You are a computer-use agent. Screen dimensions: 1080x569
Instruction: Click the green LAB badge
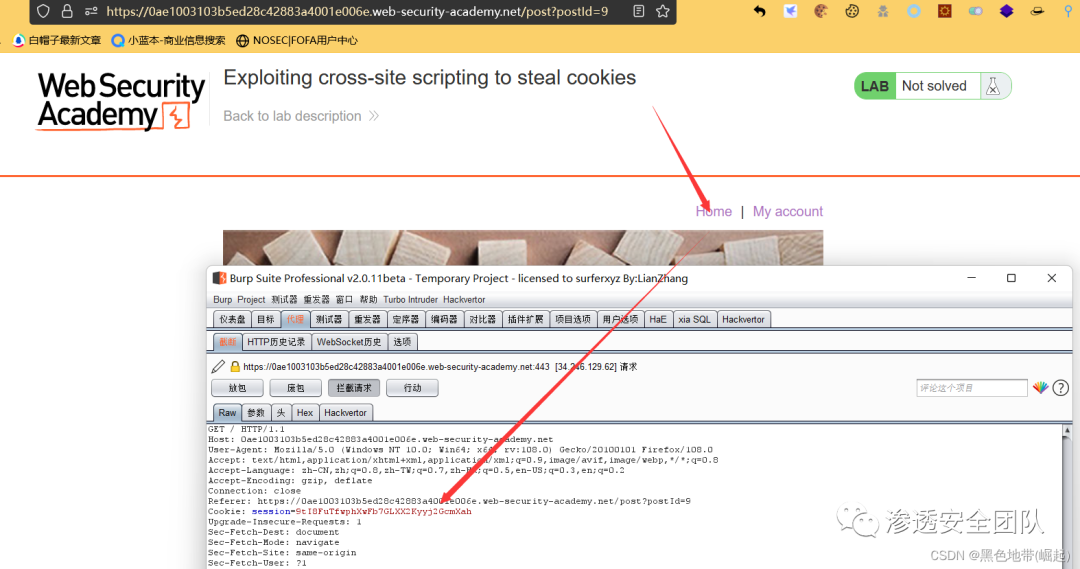point(875,86)
